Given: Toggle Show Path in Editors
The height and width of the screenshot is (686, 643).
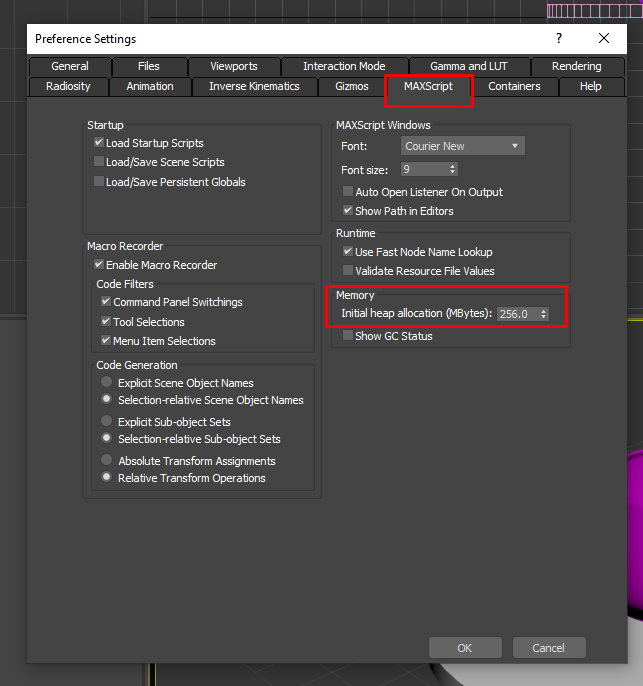Looking at the screenshot, I should click(348, 210).
